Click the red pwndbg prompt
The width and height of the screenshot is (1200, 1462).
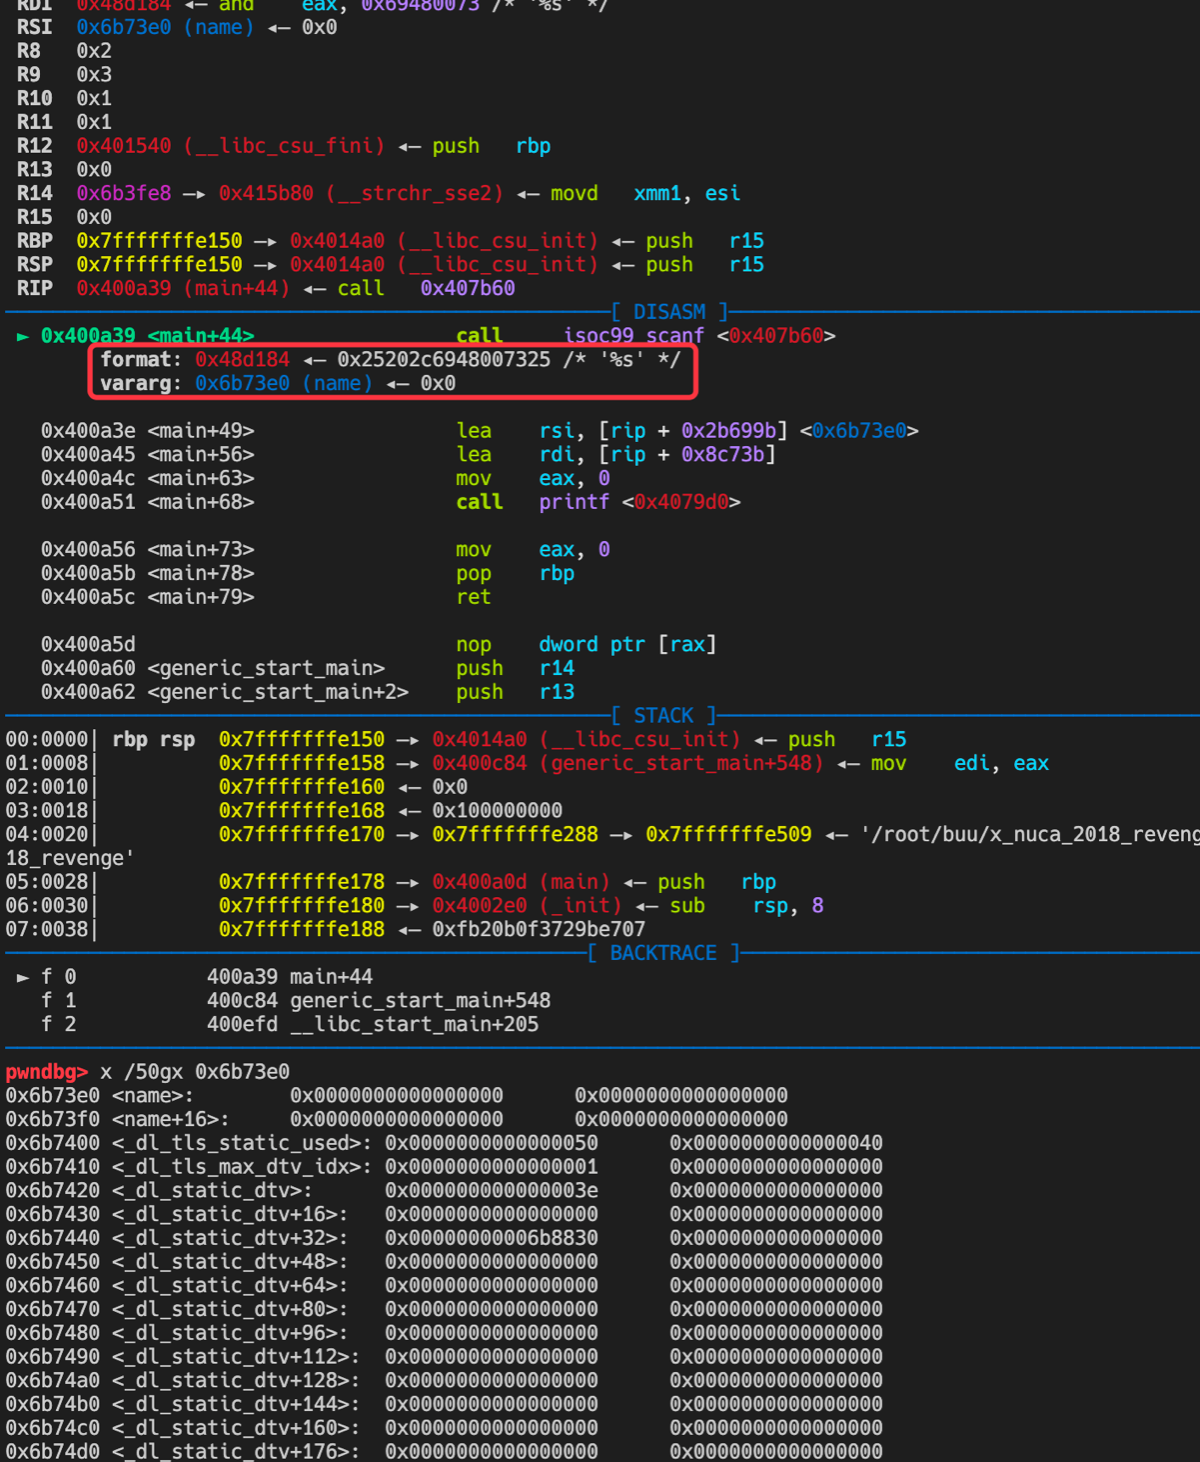[x=46, y=1072]
